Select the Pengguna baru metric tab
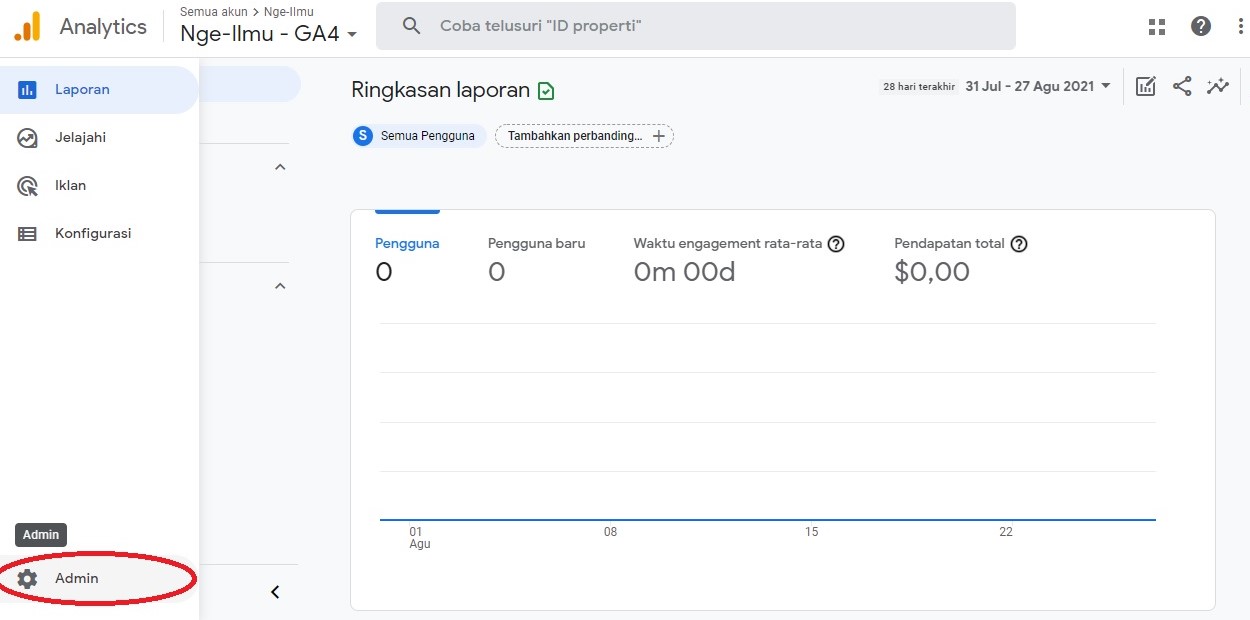The image size is (1250, 620). click(537, 260)
